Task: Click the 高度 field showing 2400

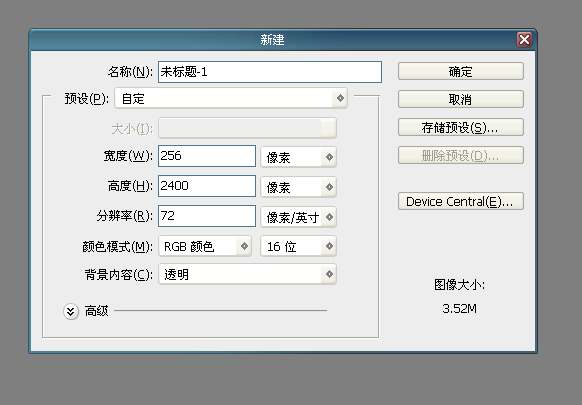Action: coord(207,186)
